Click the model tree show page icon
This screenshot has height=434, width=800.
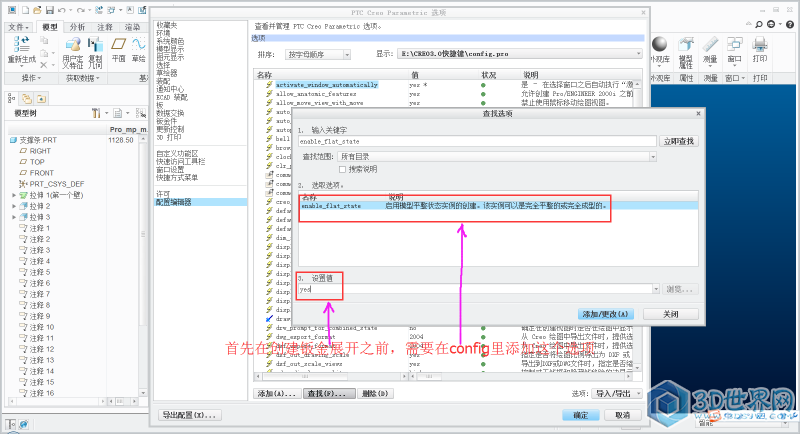(x=118, y=113)
